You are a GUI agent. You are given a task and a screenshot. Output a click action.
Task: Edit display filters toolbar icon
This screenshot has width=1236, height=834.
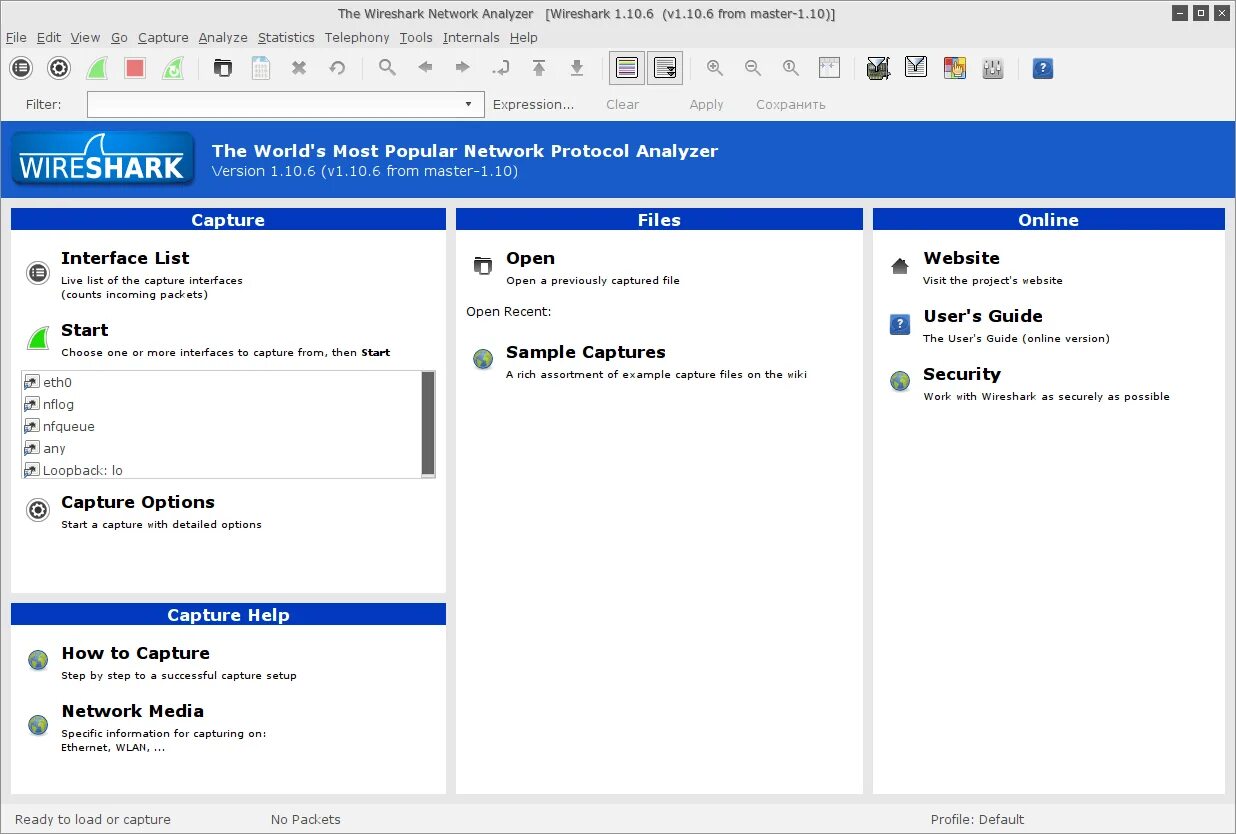[916, 68]
